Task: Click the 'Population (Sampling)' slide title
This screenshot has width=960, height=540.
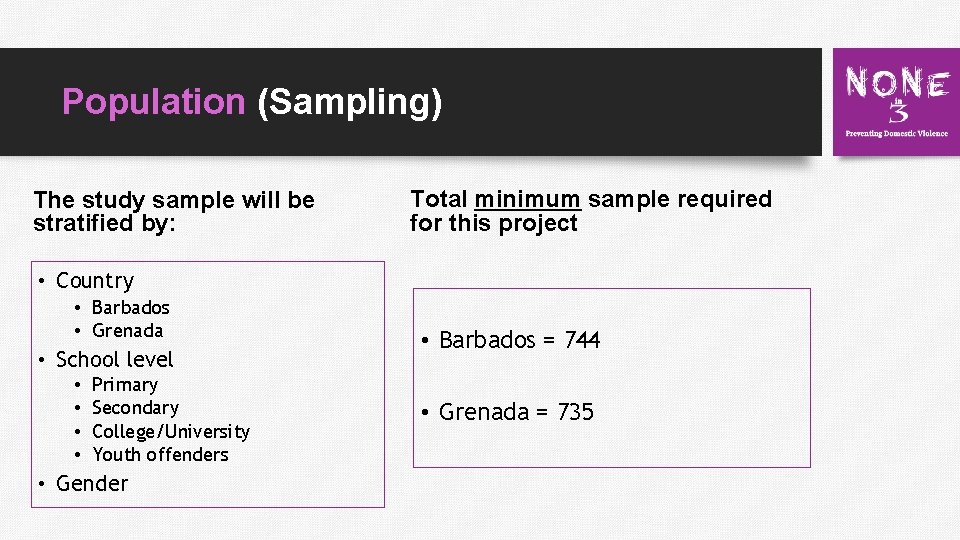Action: [251, 102]
